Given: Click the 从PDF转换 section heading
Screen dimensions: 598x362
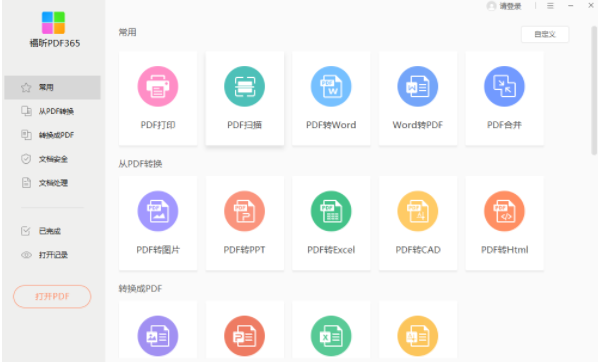Looking at the screenshot, I should 140,164.
